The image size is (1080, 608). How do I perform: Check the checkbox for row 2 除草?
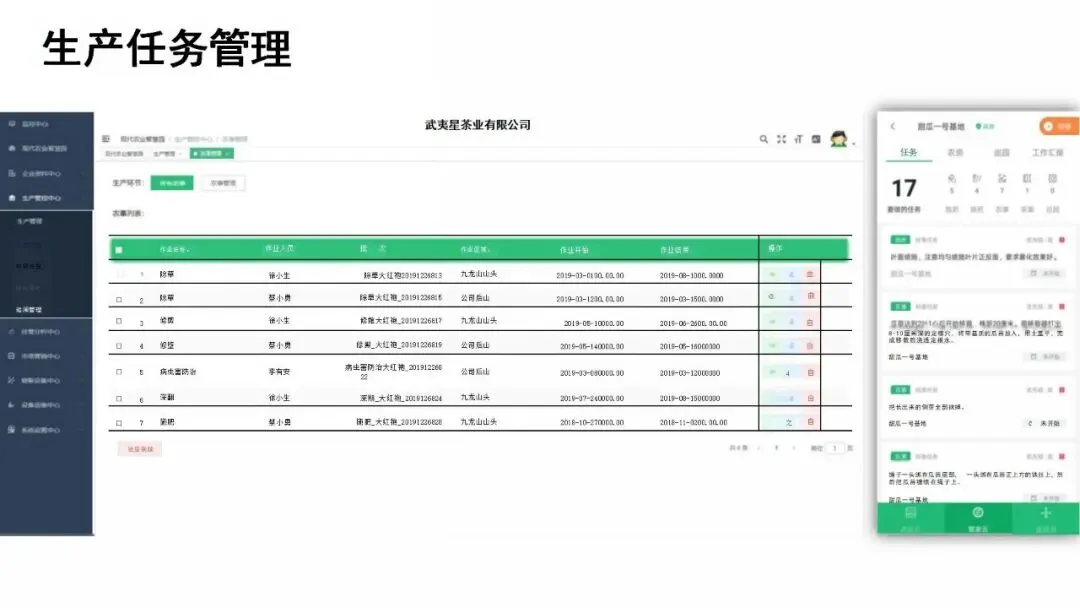119,300
